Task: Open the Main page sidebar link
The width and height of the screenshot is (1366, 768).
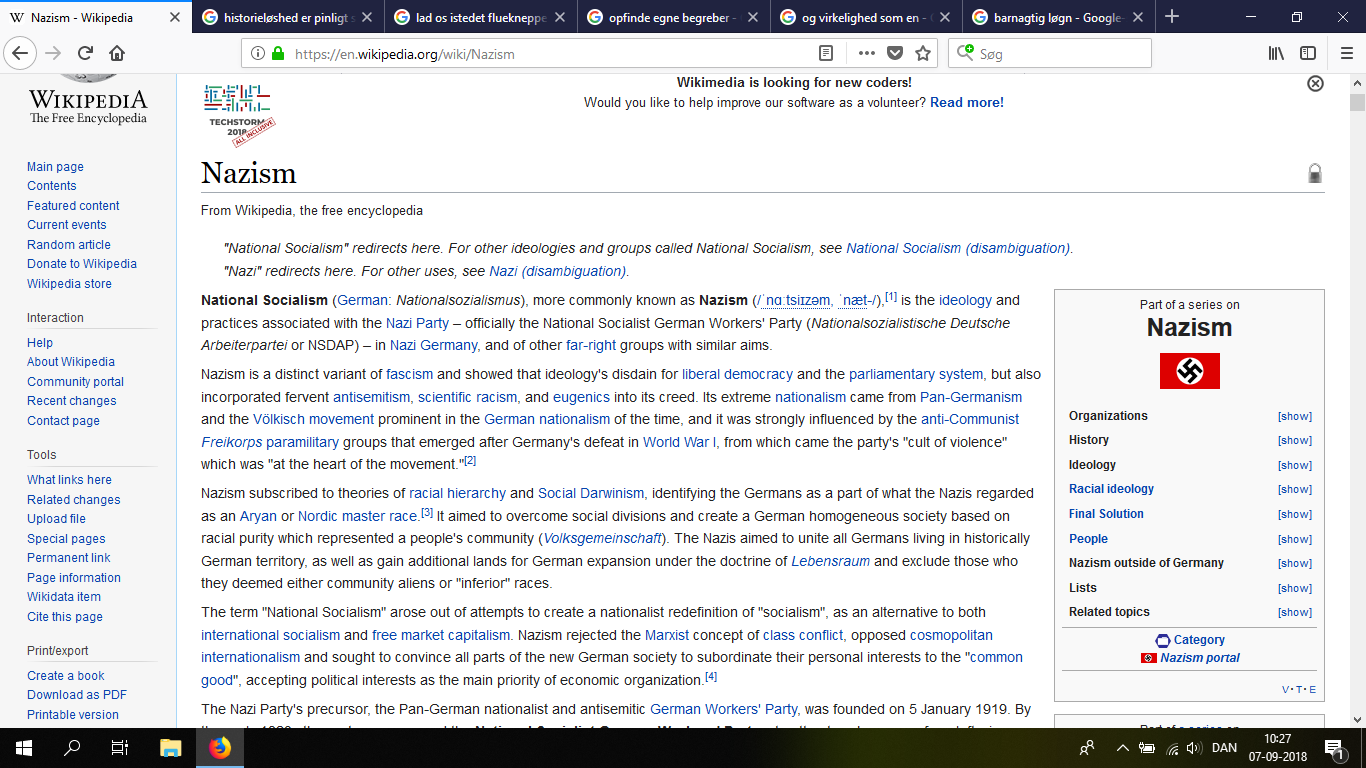Action: [55, 167]
